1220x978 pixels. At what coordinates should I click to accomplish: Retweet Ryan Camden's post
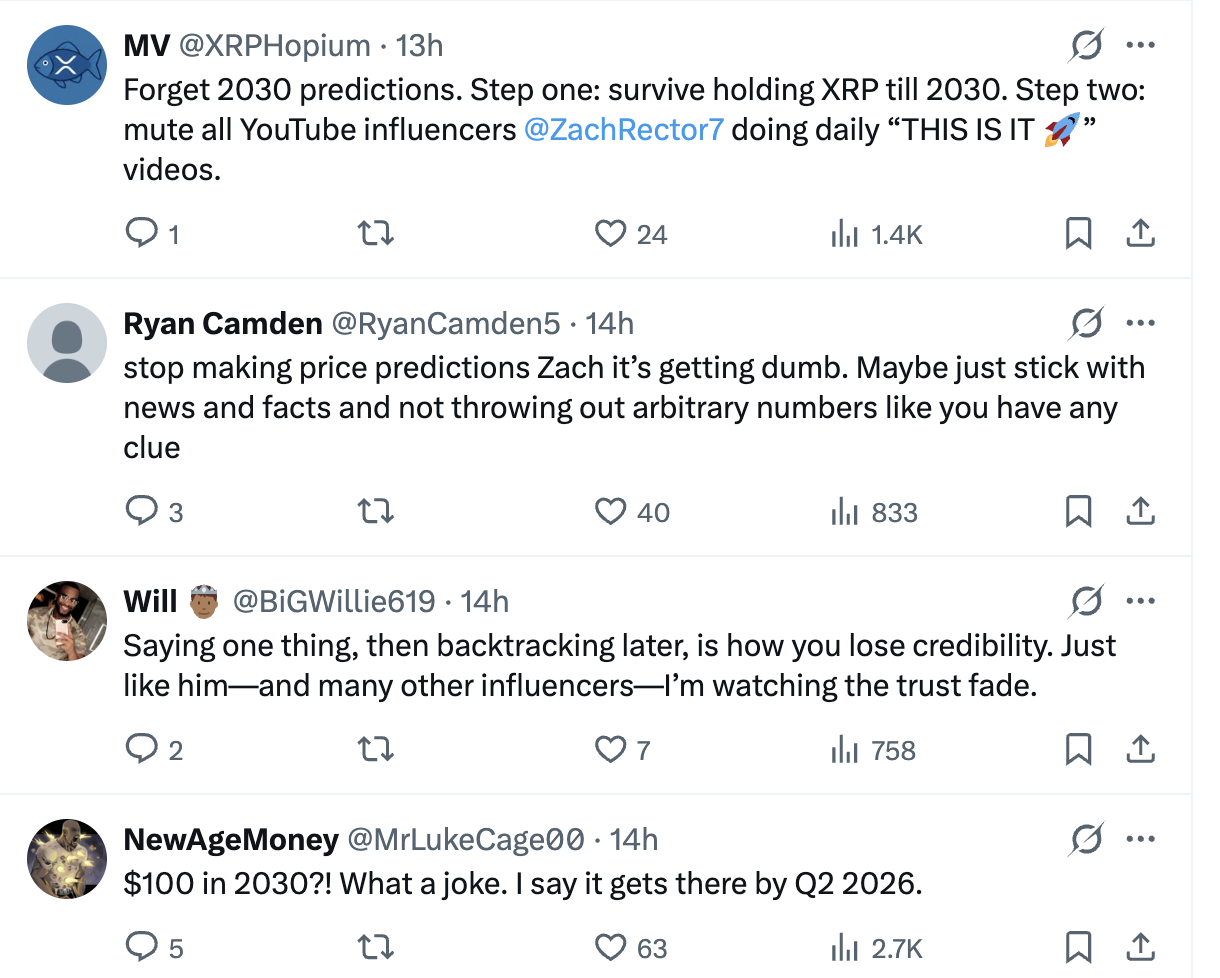[x=375, y=511]
